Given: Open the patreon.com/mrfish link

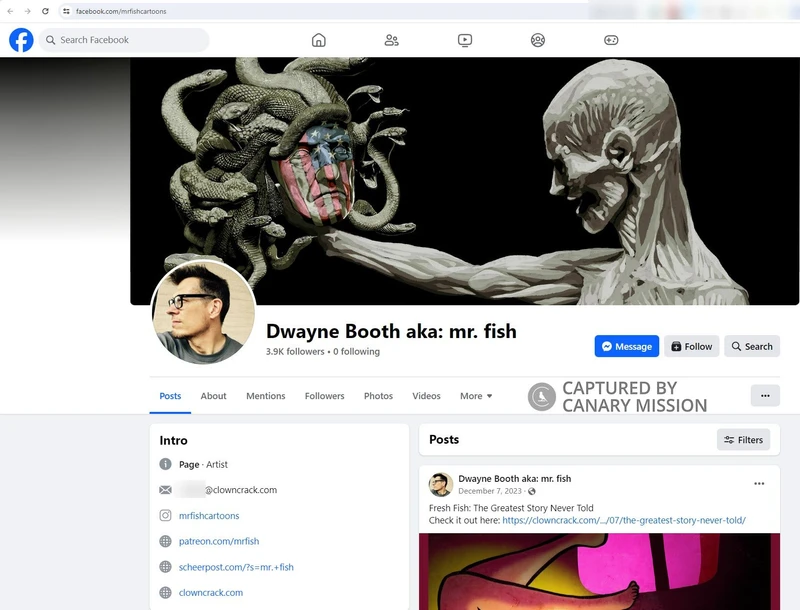Looking at the screenshot, I should (x=218, y=540).
